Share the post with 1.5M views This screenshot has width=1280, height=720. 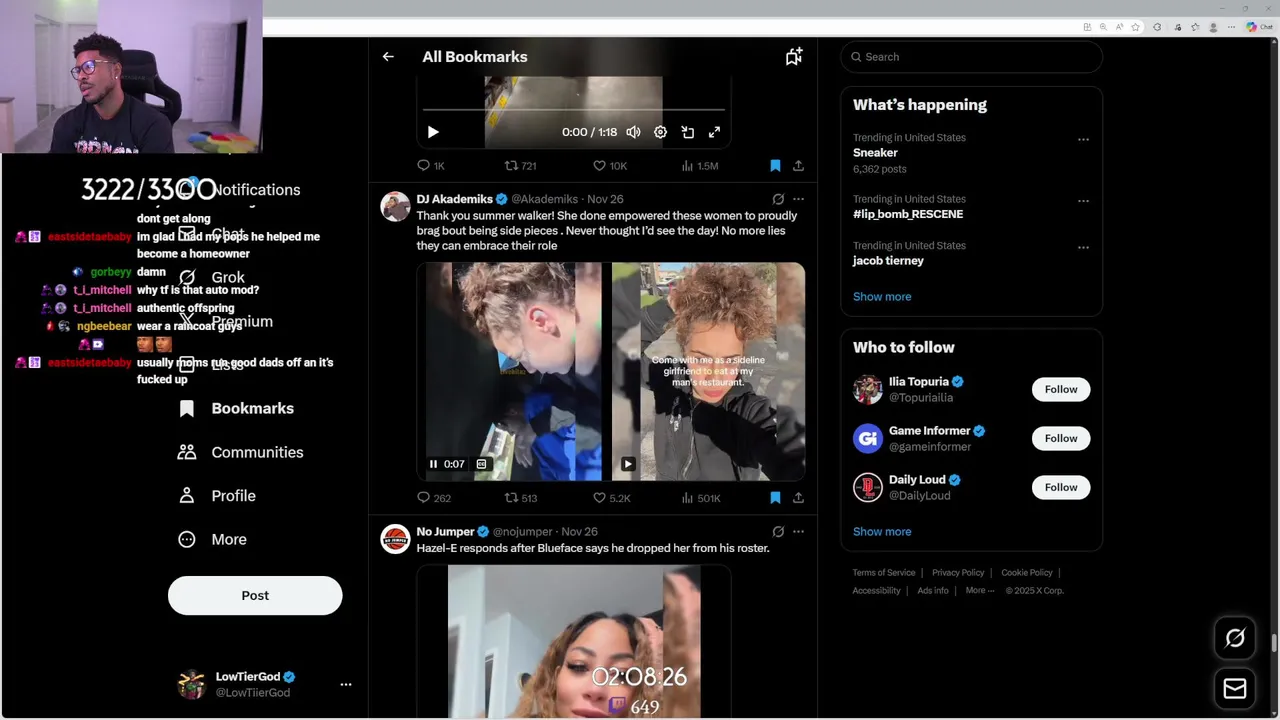click(798, 166)
